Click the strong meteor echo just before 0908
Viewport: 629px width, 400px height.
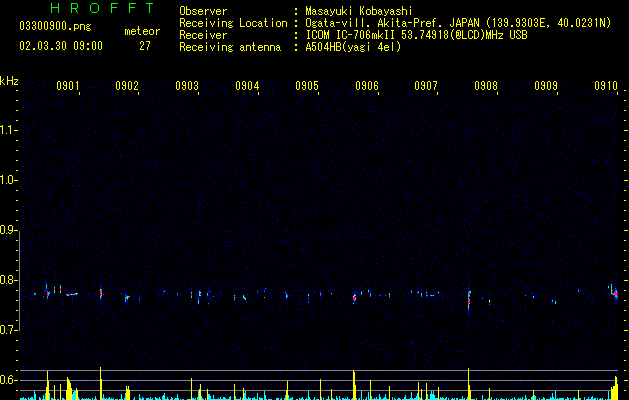click(x=469, y=300)
